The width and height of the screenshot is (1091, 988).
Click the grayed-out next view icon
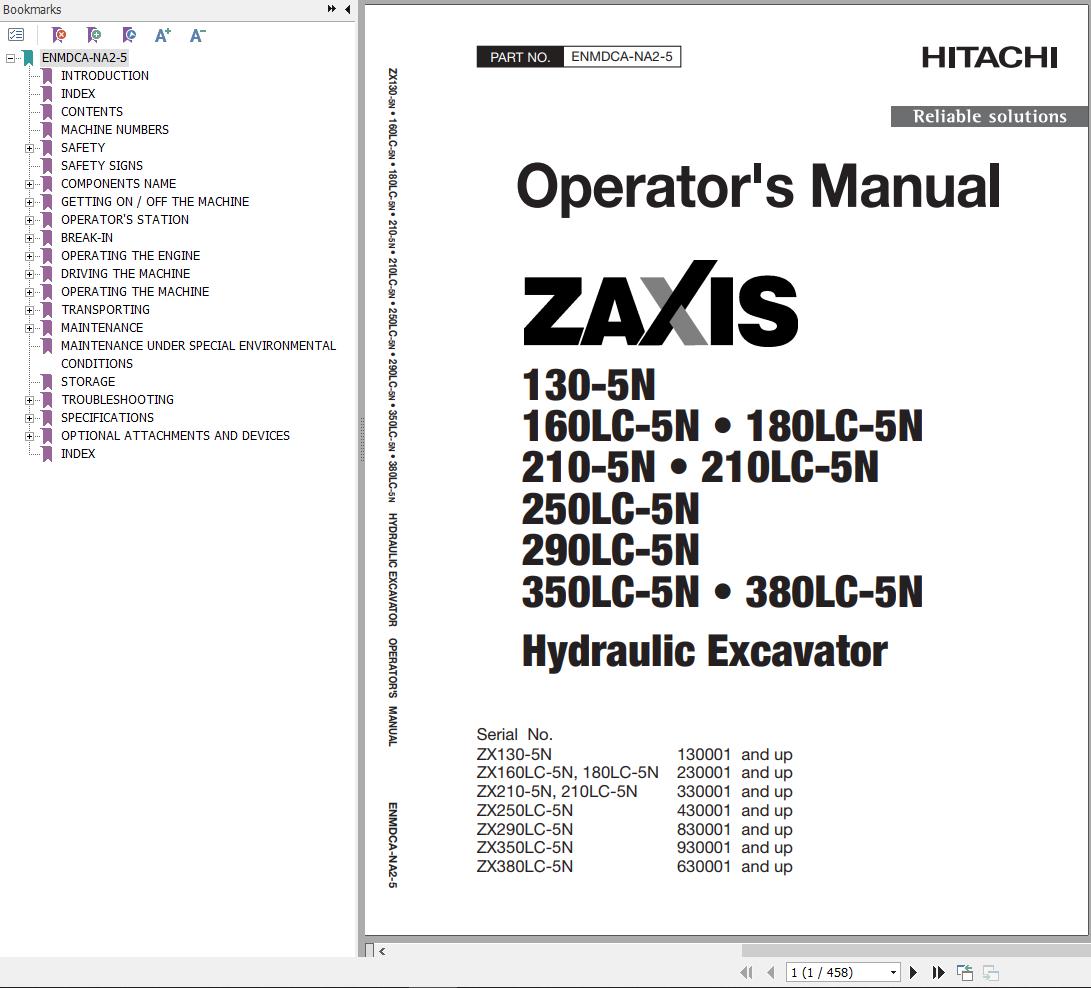991,972
